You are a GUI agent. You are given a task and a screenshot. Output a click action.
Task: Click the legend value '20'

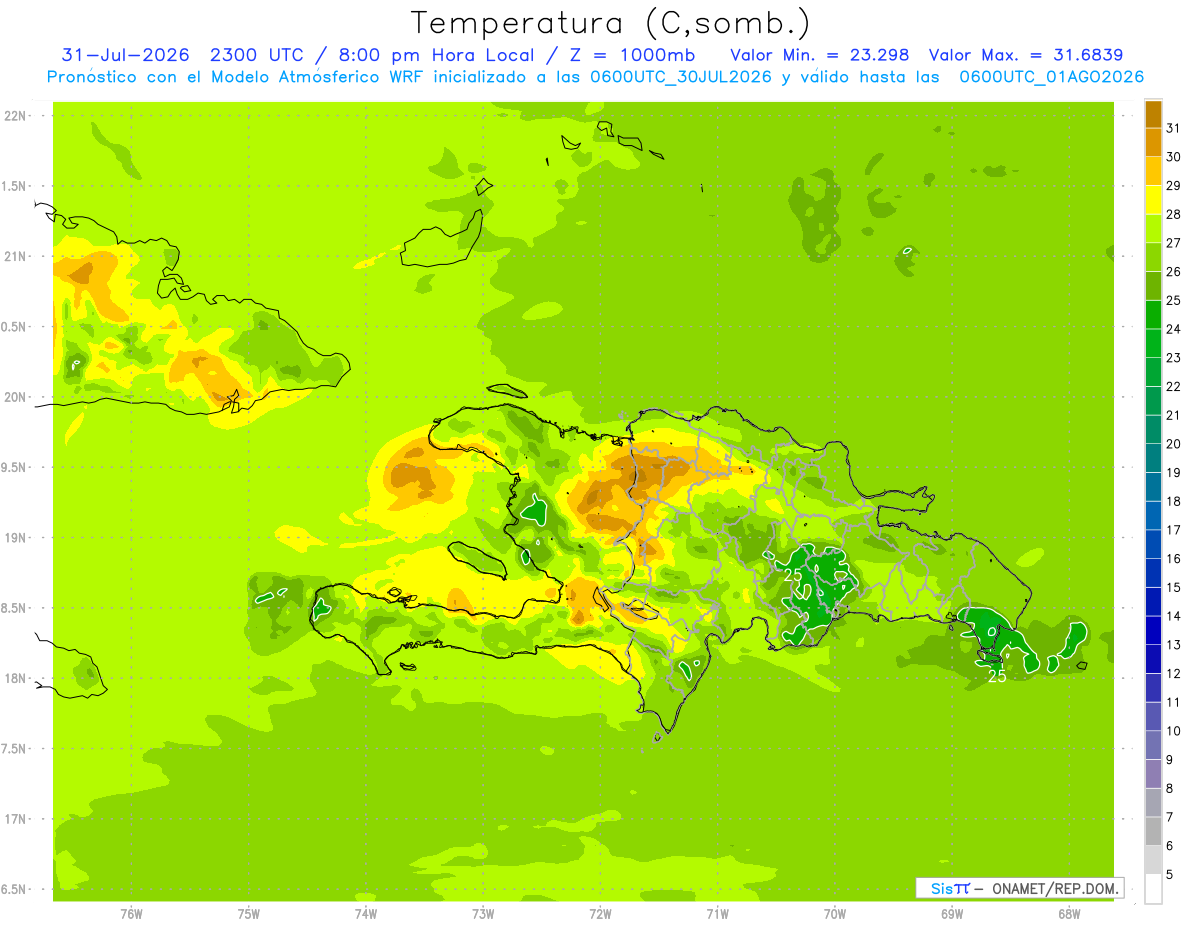coord(1173,443)
